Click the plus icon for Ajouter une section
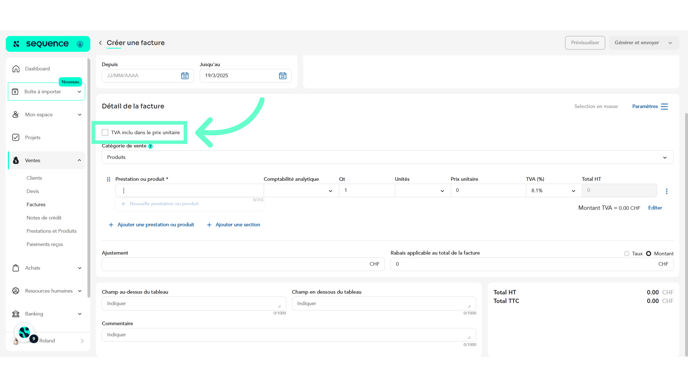688x387 pixels. (209, 225)
